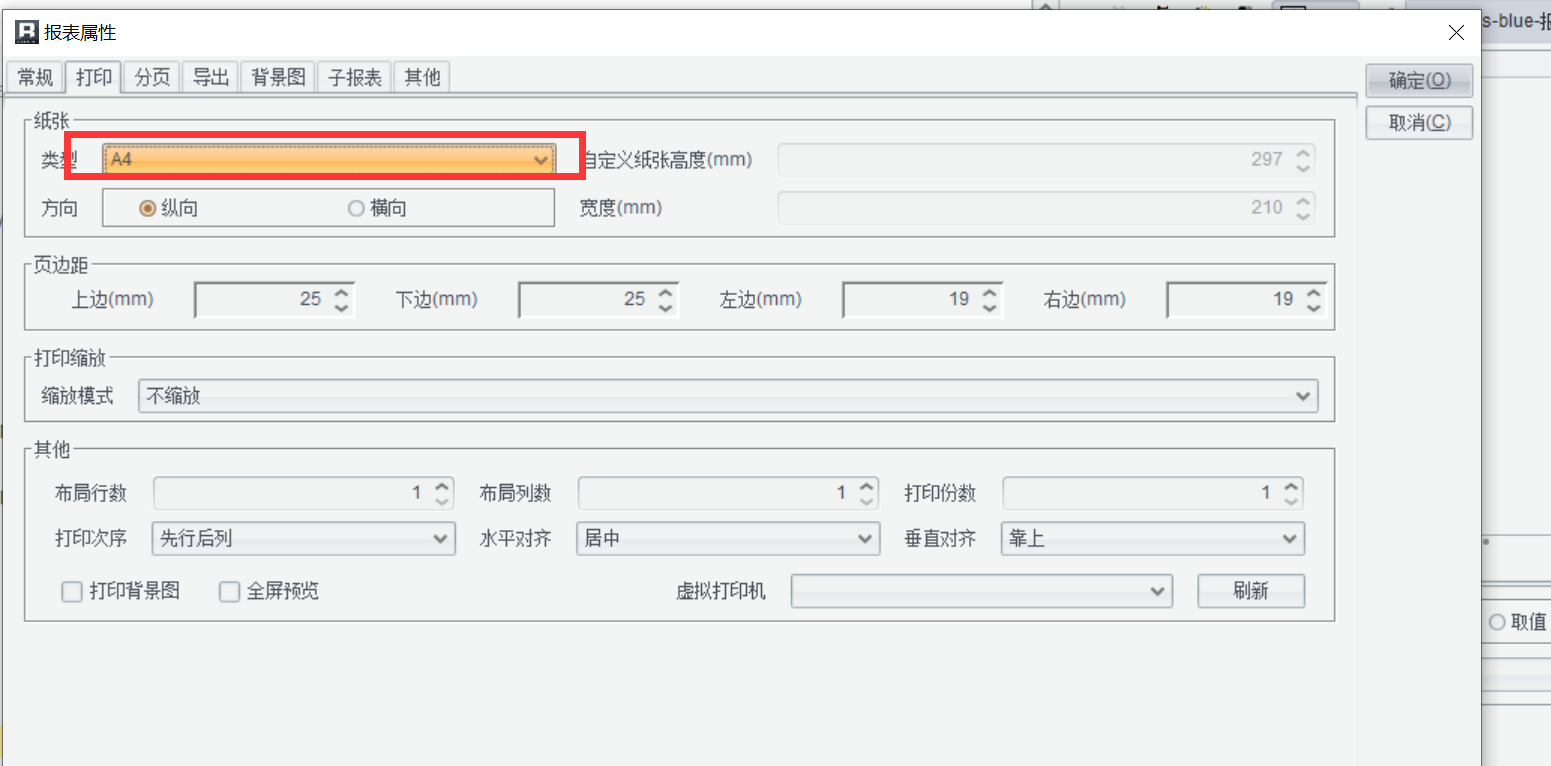Image resolution: width=1551 pixels, height=766 pixels.
Task: Increase the 右边(mm) margin with up arrow
Action: click(x=1313, y=292)
